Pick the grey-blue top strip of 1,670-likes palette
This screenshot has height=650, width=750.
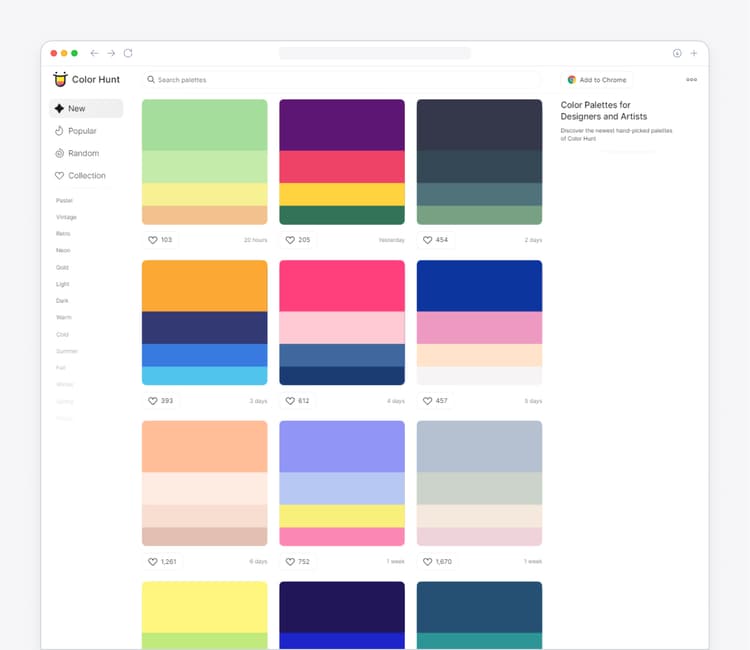tap(479, 446)
